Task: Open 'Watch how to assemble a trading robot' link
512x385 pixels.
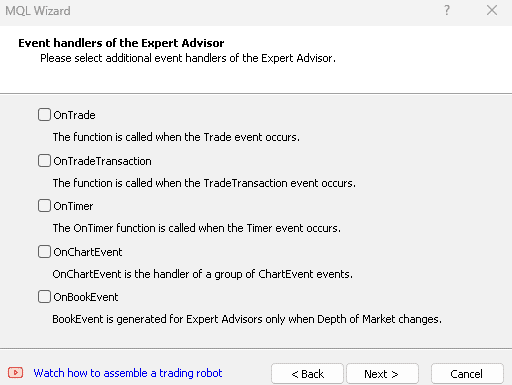Action: pos(128,373)
